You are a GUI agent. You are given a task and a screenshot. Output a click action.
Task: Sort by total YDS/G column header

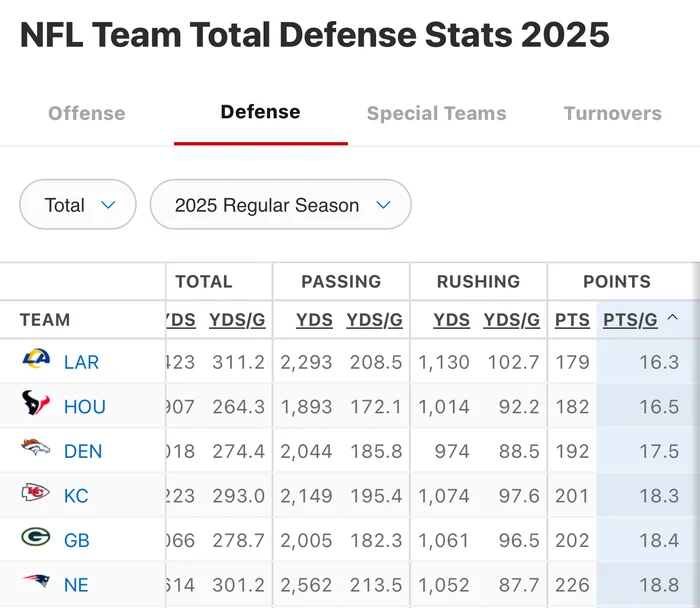pos(237,320)
